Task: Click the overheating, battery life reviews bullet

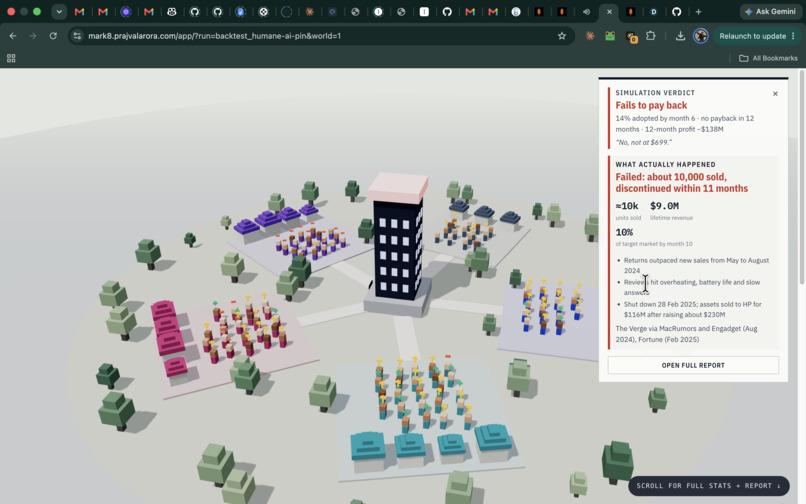Action: pos(691,287)
